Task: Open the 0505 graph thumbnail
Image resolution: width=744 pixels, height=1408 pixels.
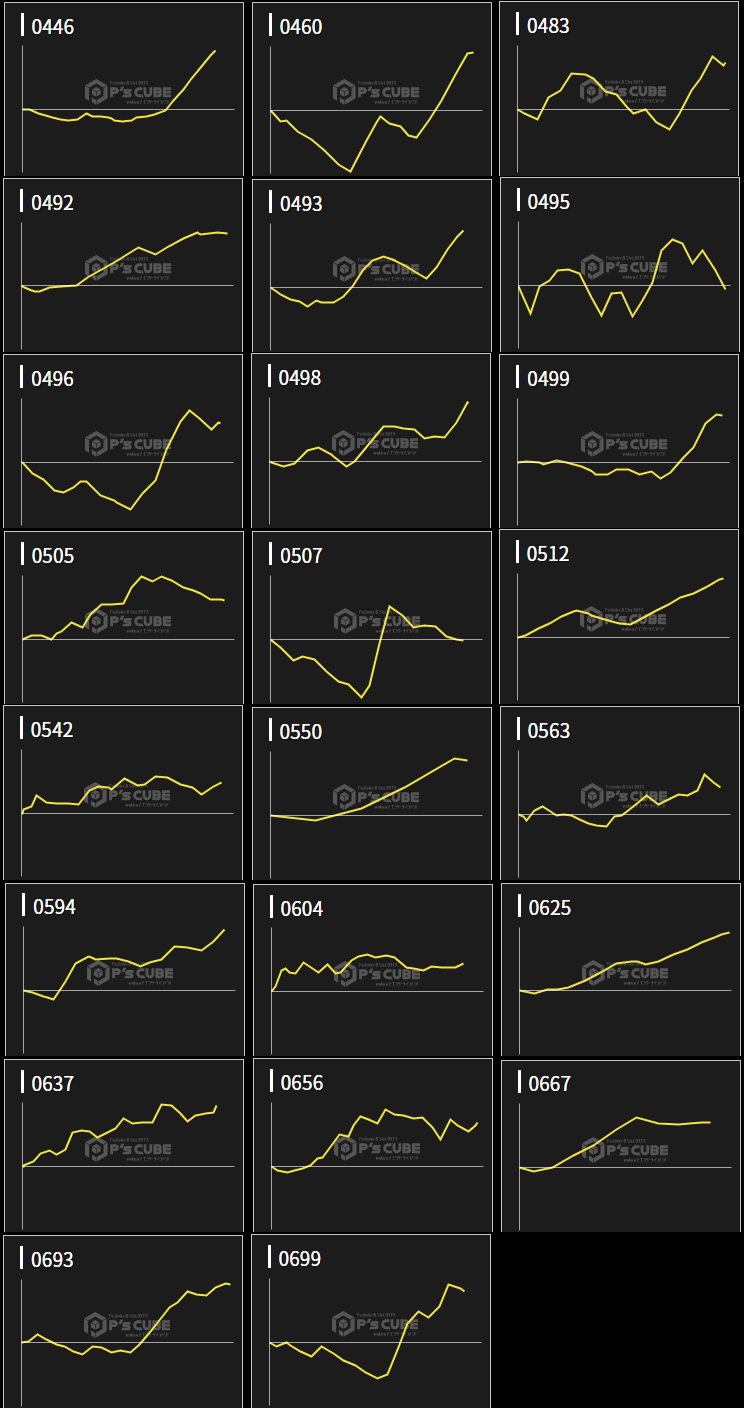Action: pyautogui.click(x=124, y=617)
